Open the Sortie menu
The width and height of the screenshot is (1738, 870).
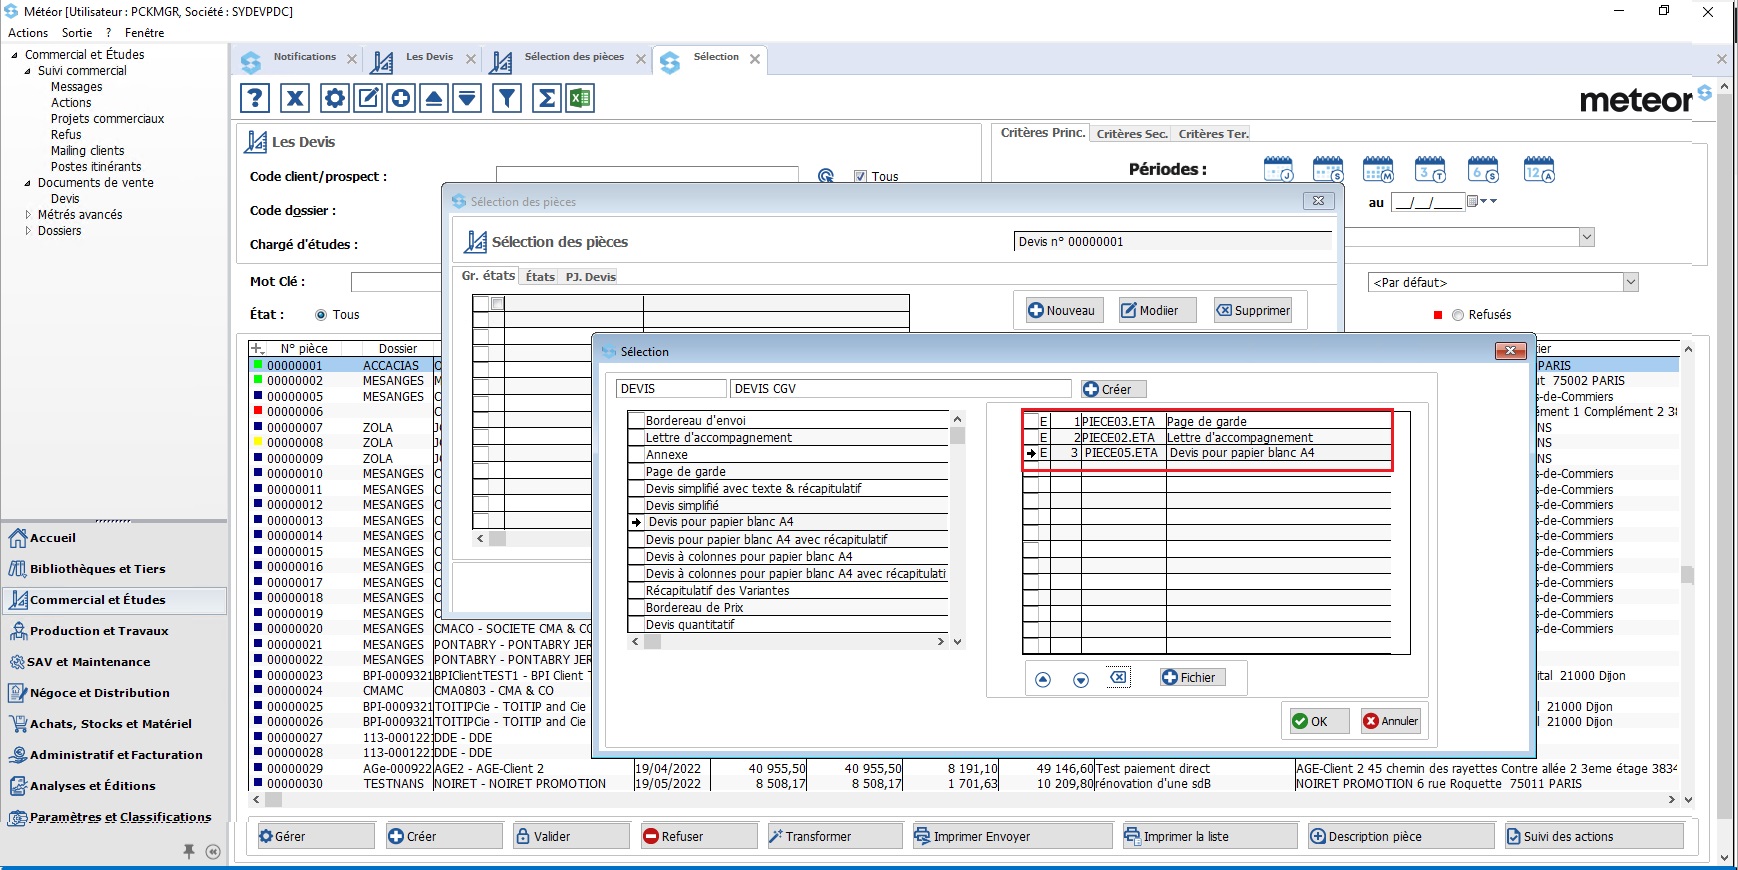[77, 33]
